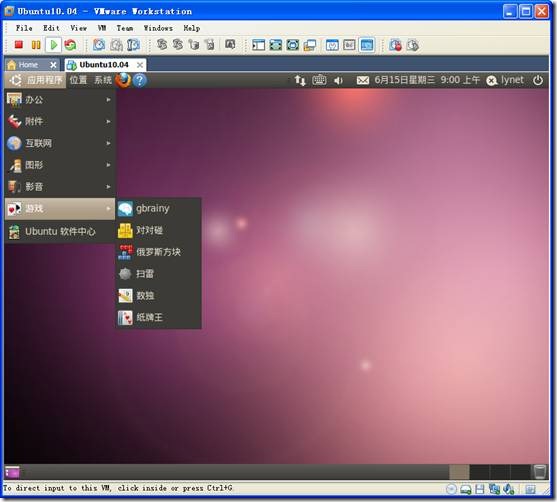The width and height of the screenshot is (557, 502).
Task: Switch to the second workspace in switcher
Action: (480, 472)
